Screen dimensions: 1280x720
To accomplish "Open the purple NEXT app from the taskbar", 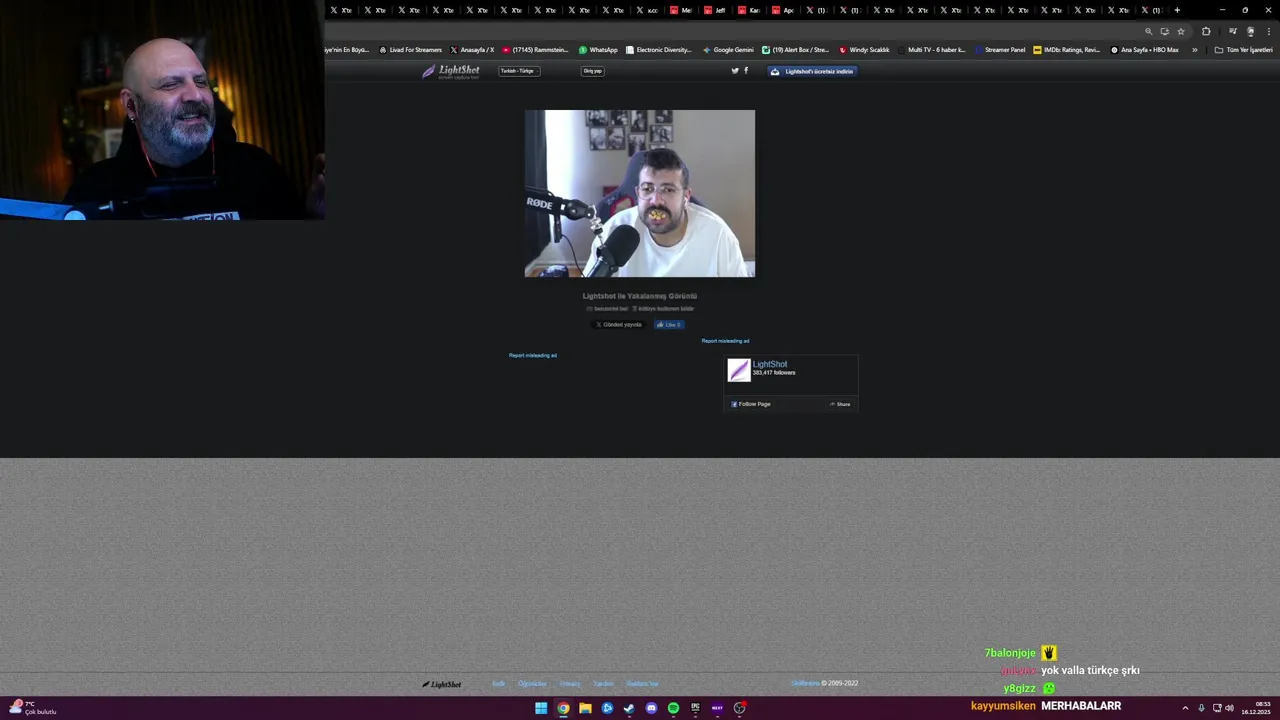I will (x=717, y=708).
